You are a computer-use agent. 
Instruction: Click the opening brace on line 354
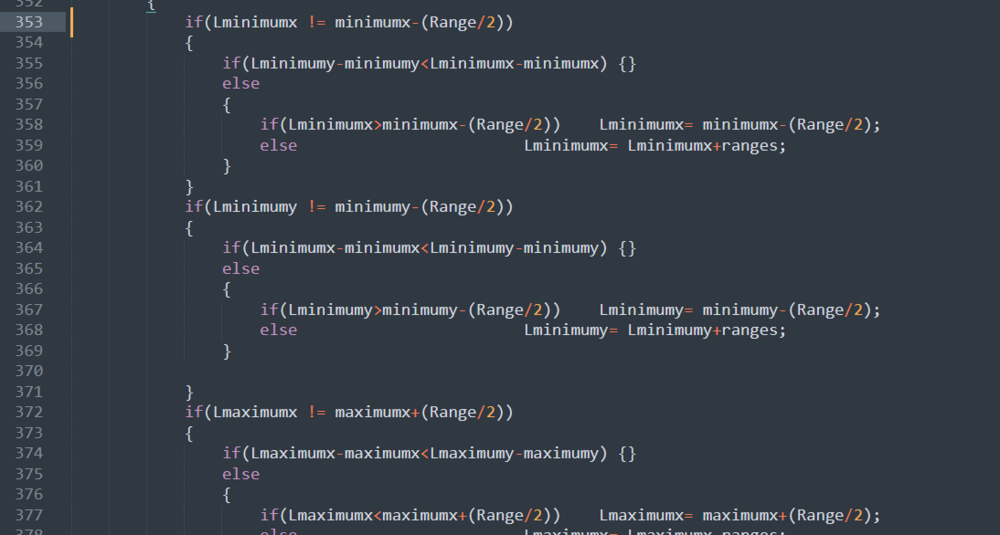[189, 43]
